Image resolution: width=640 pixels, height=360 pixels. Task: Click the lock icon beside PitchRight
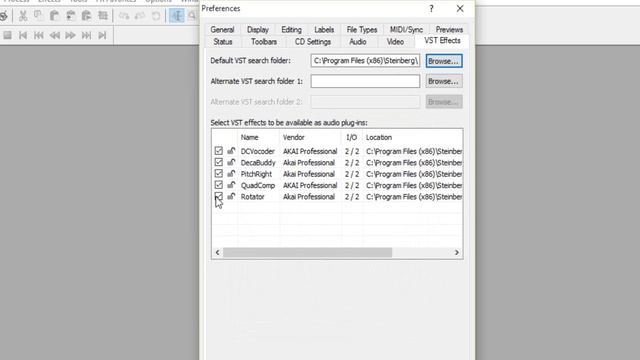tap(231, 173)
